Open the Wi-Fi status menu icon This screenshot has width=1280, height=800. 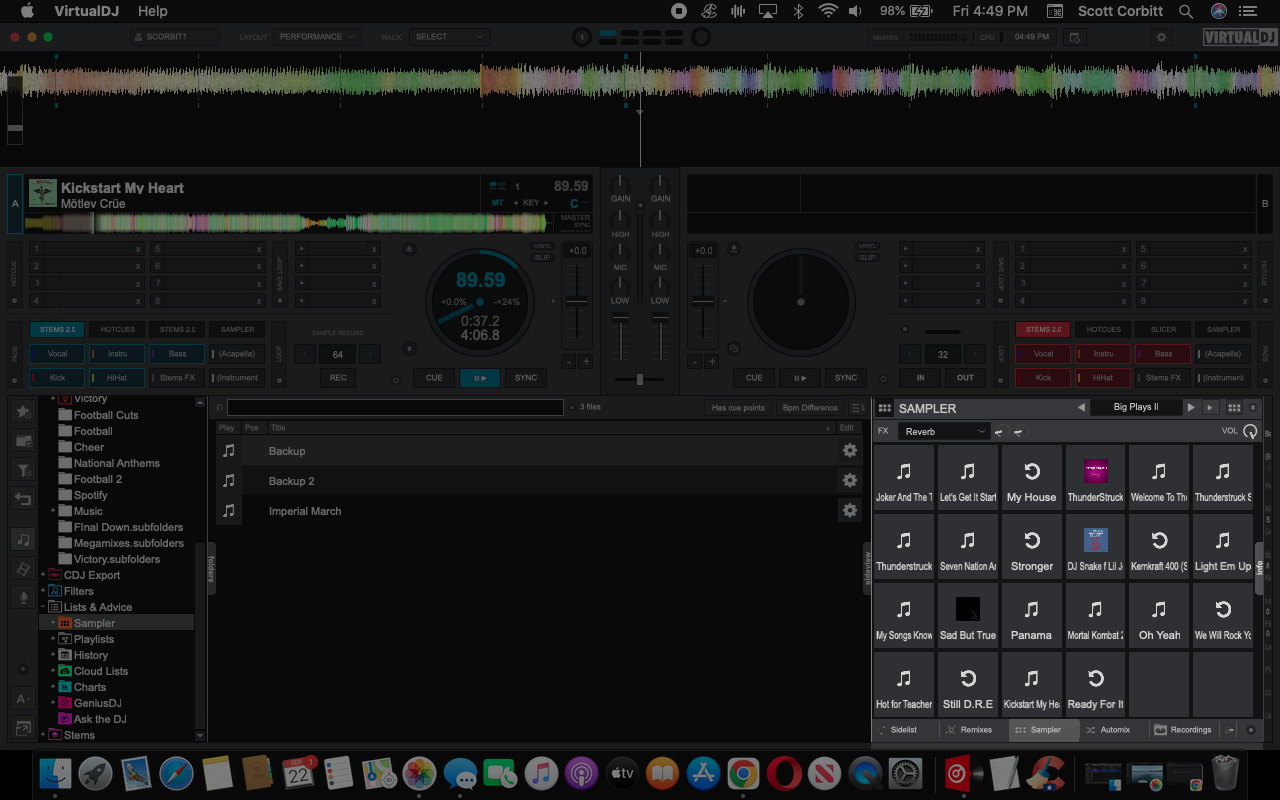click(828, 11)
